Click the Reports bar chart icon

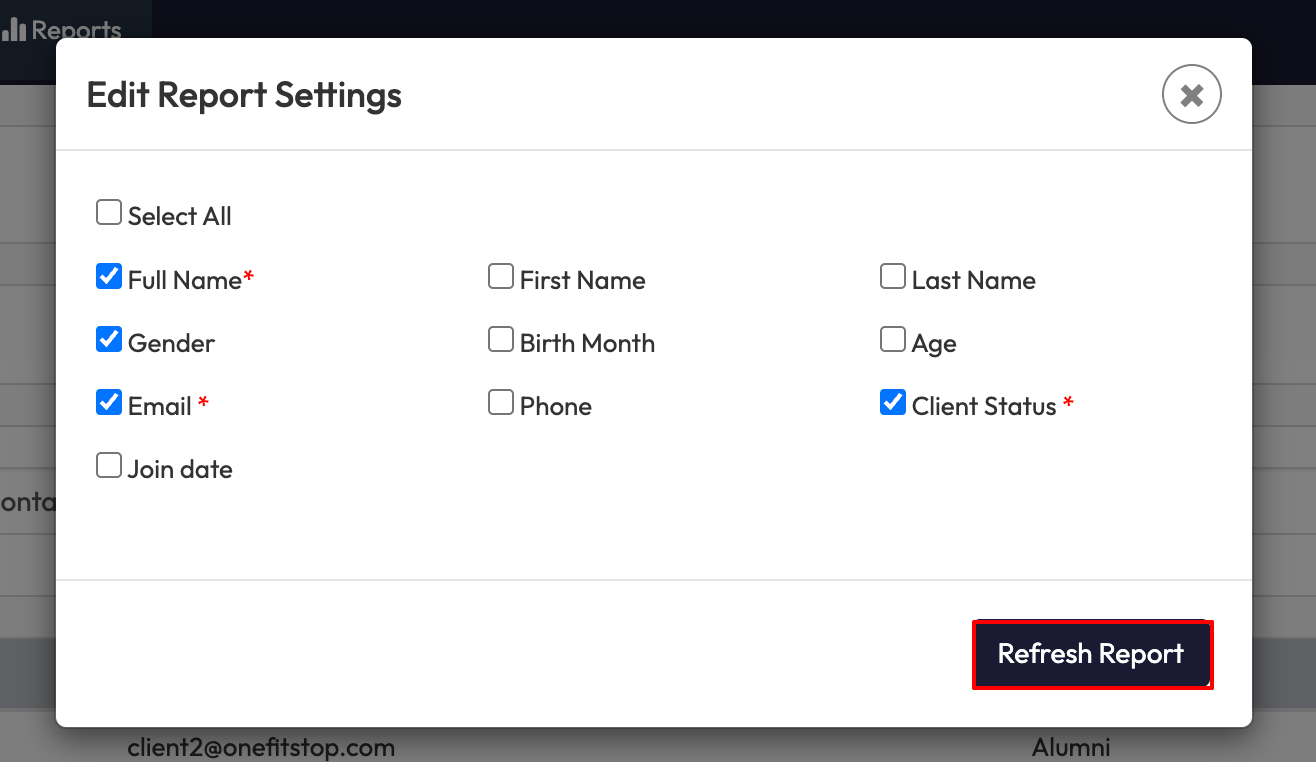[x=14, y=30]
